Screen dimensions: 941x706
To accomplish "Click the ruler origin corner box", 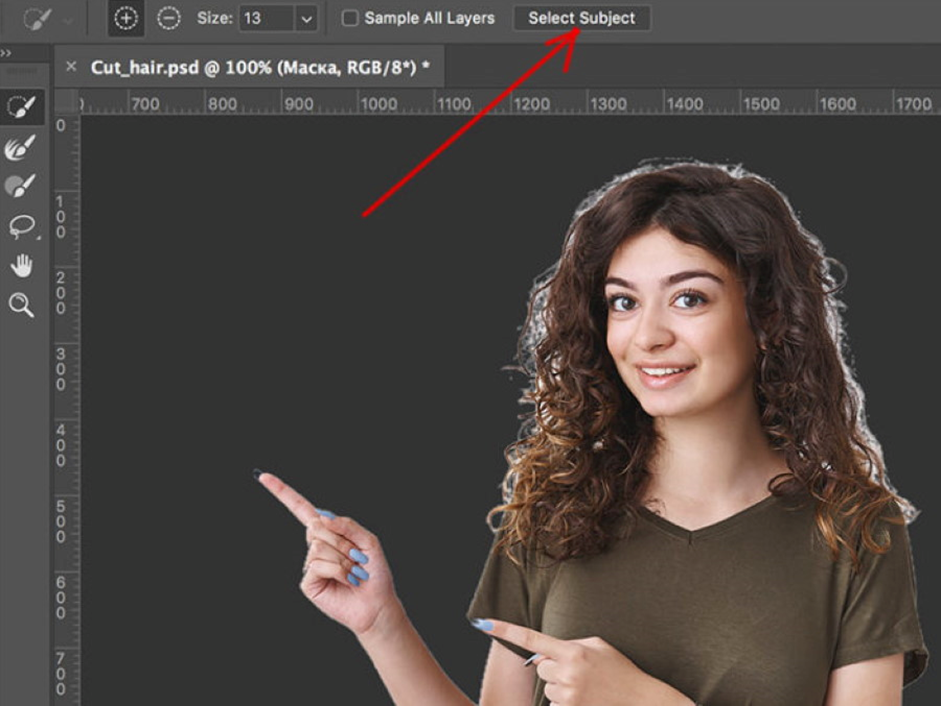I will coord(67,101).
